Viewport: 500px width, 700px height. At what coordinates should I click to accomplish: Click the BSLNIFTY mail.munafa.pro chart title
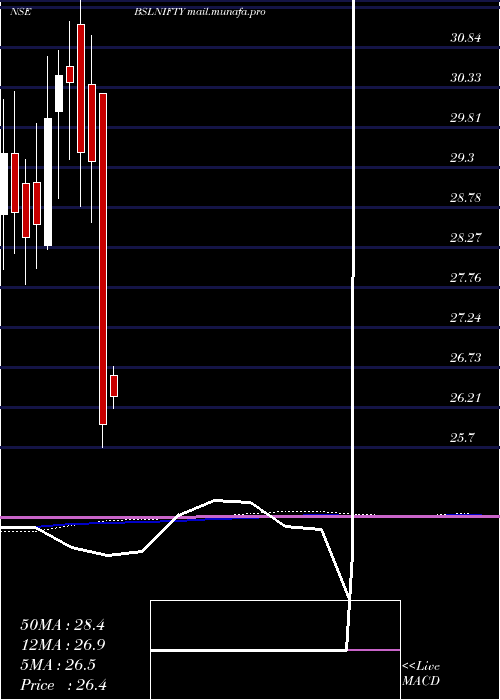(x=200, y=12)
